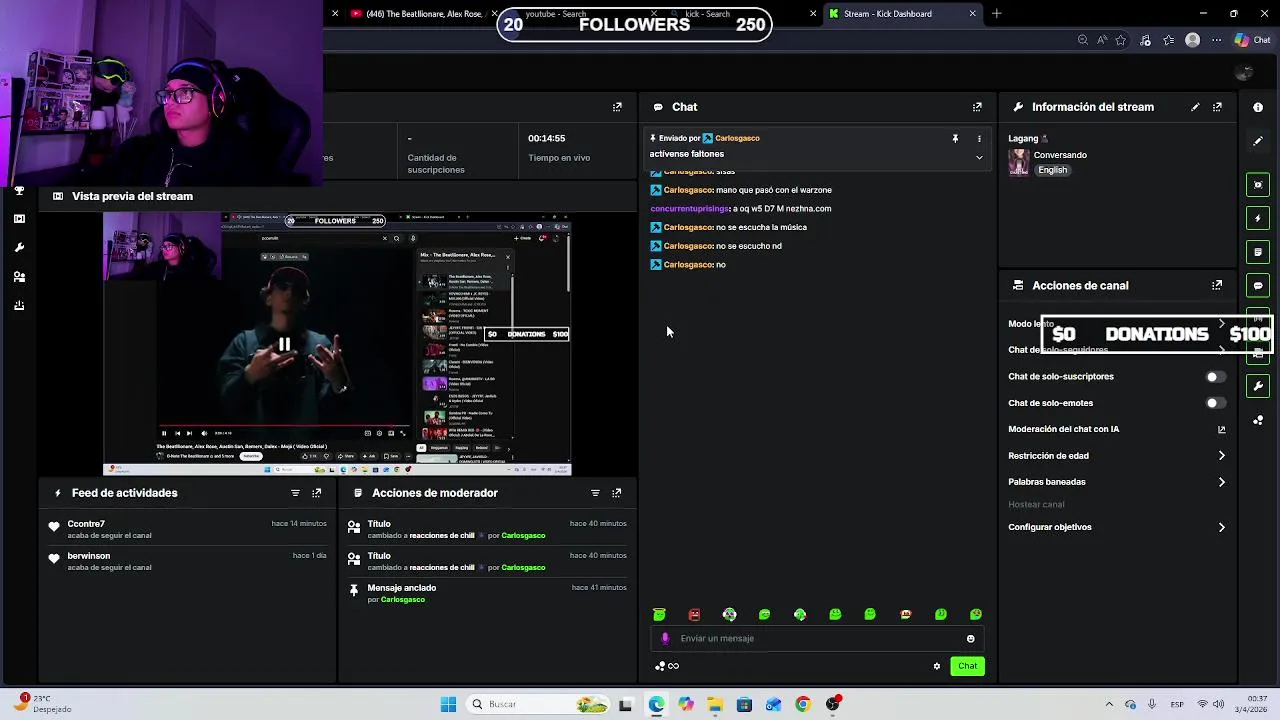The width and height of the screenshot is (1280, 720).
Task: Pop out the Acciones de moderador panel
Action: click(617, 493)
